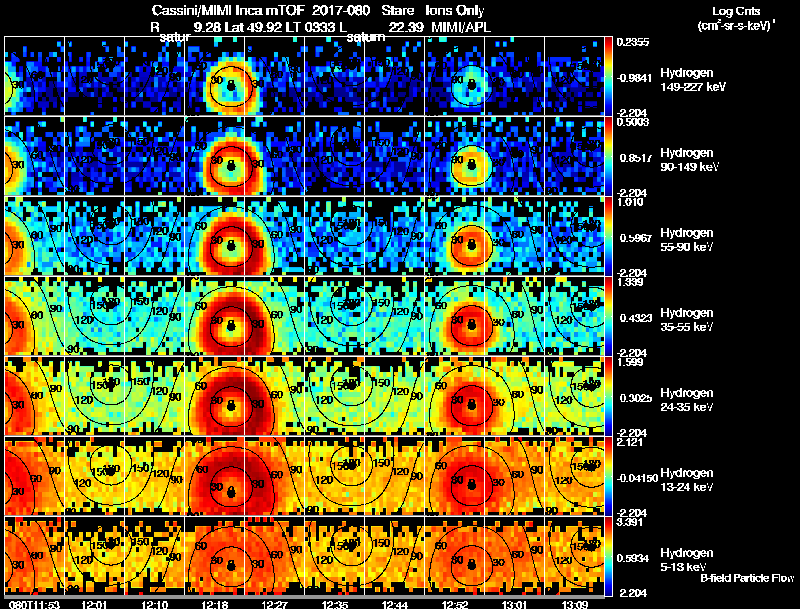This screenshot has width=800, height=609.
Task: Click the "Hydrogen 90-149 keV" row label
Action: [x=690, y=160]
